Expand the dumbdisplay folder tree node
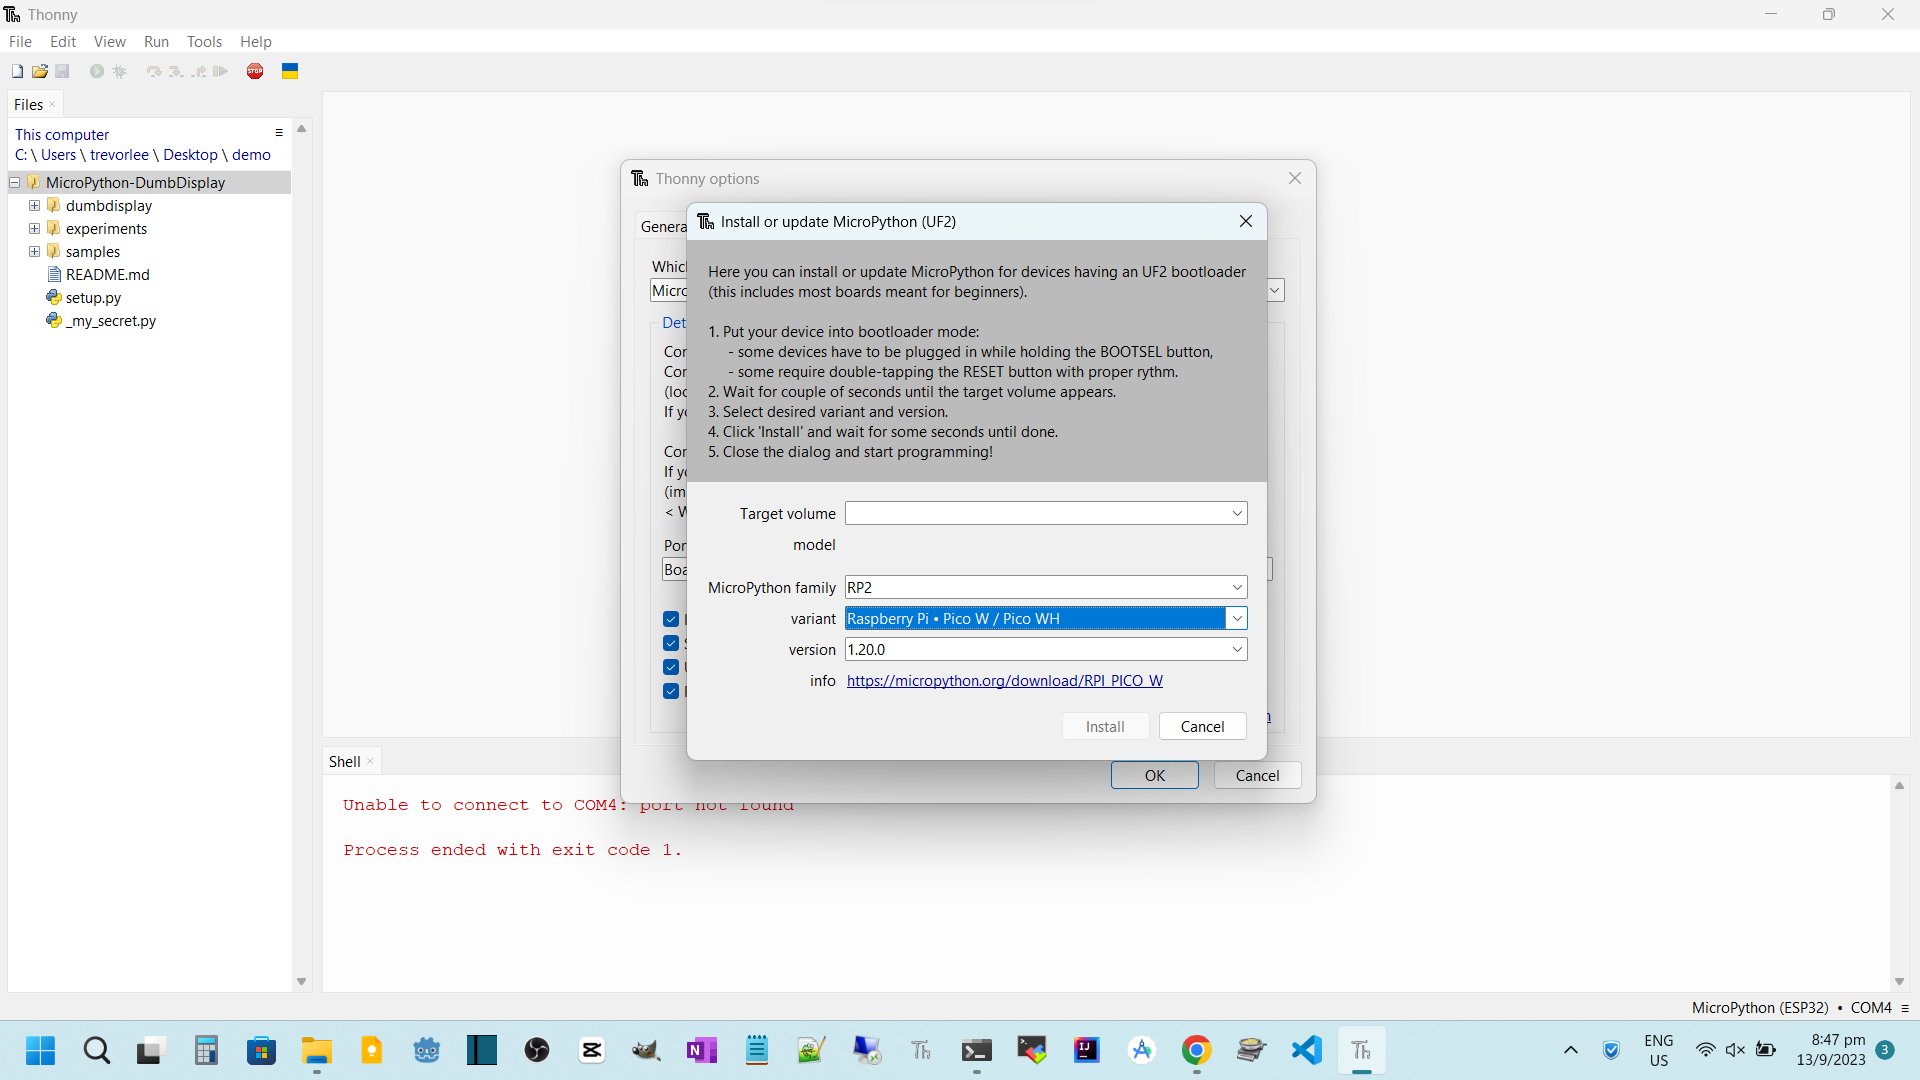 [34, 205]
